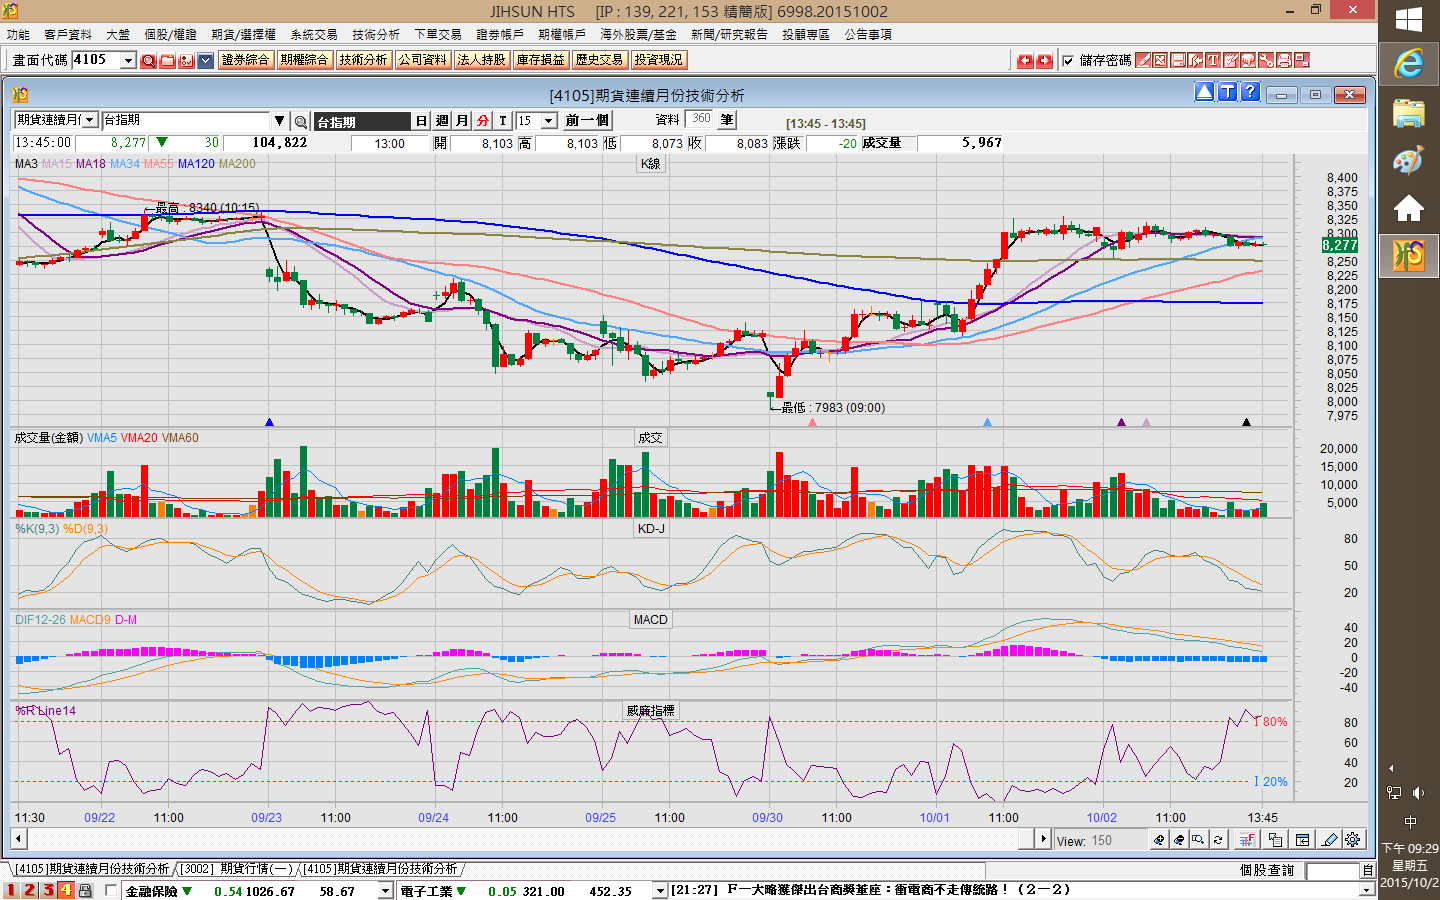
Task: Toggle checkbox before 金融保險 in status bar
Action: pyautogui.click(x=111, y=890)
